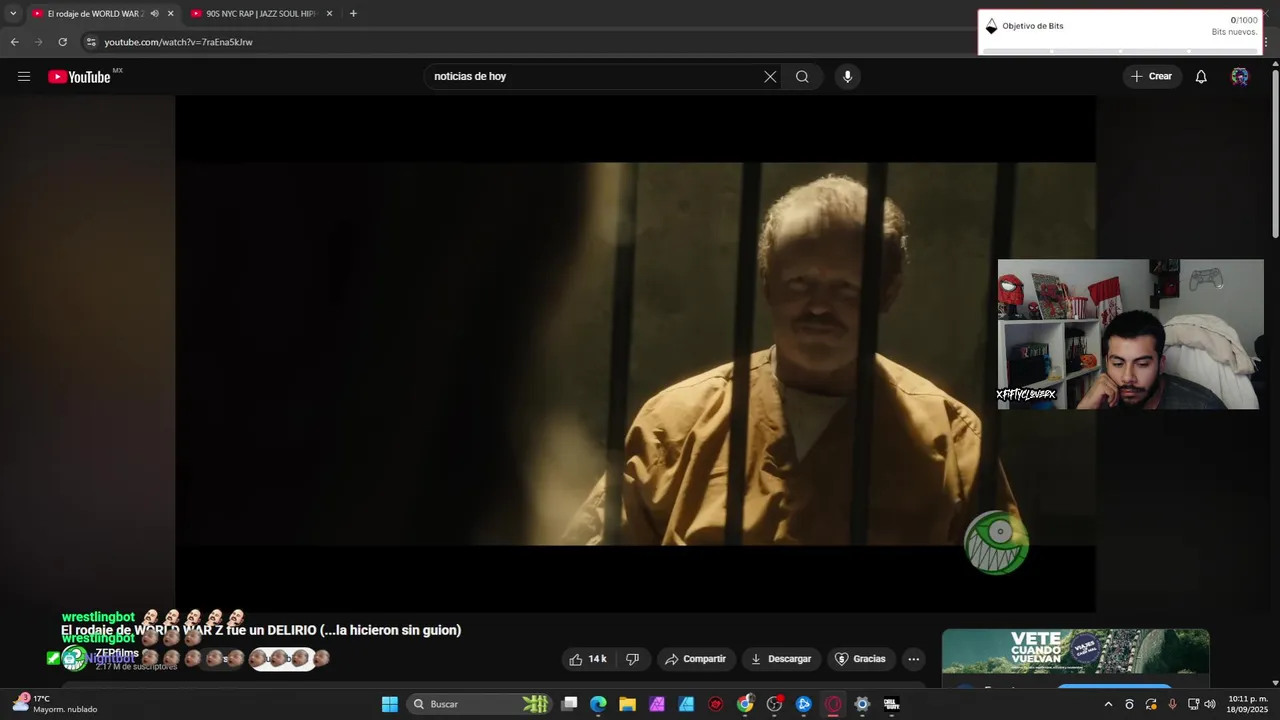Click the Crear button
The width and height of the screenshot is (1280, 720).
tap(1151, 77)
